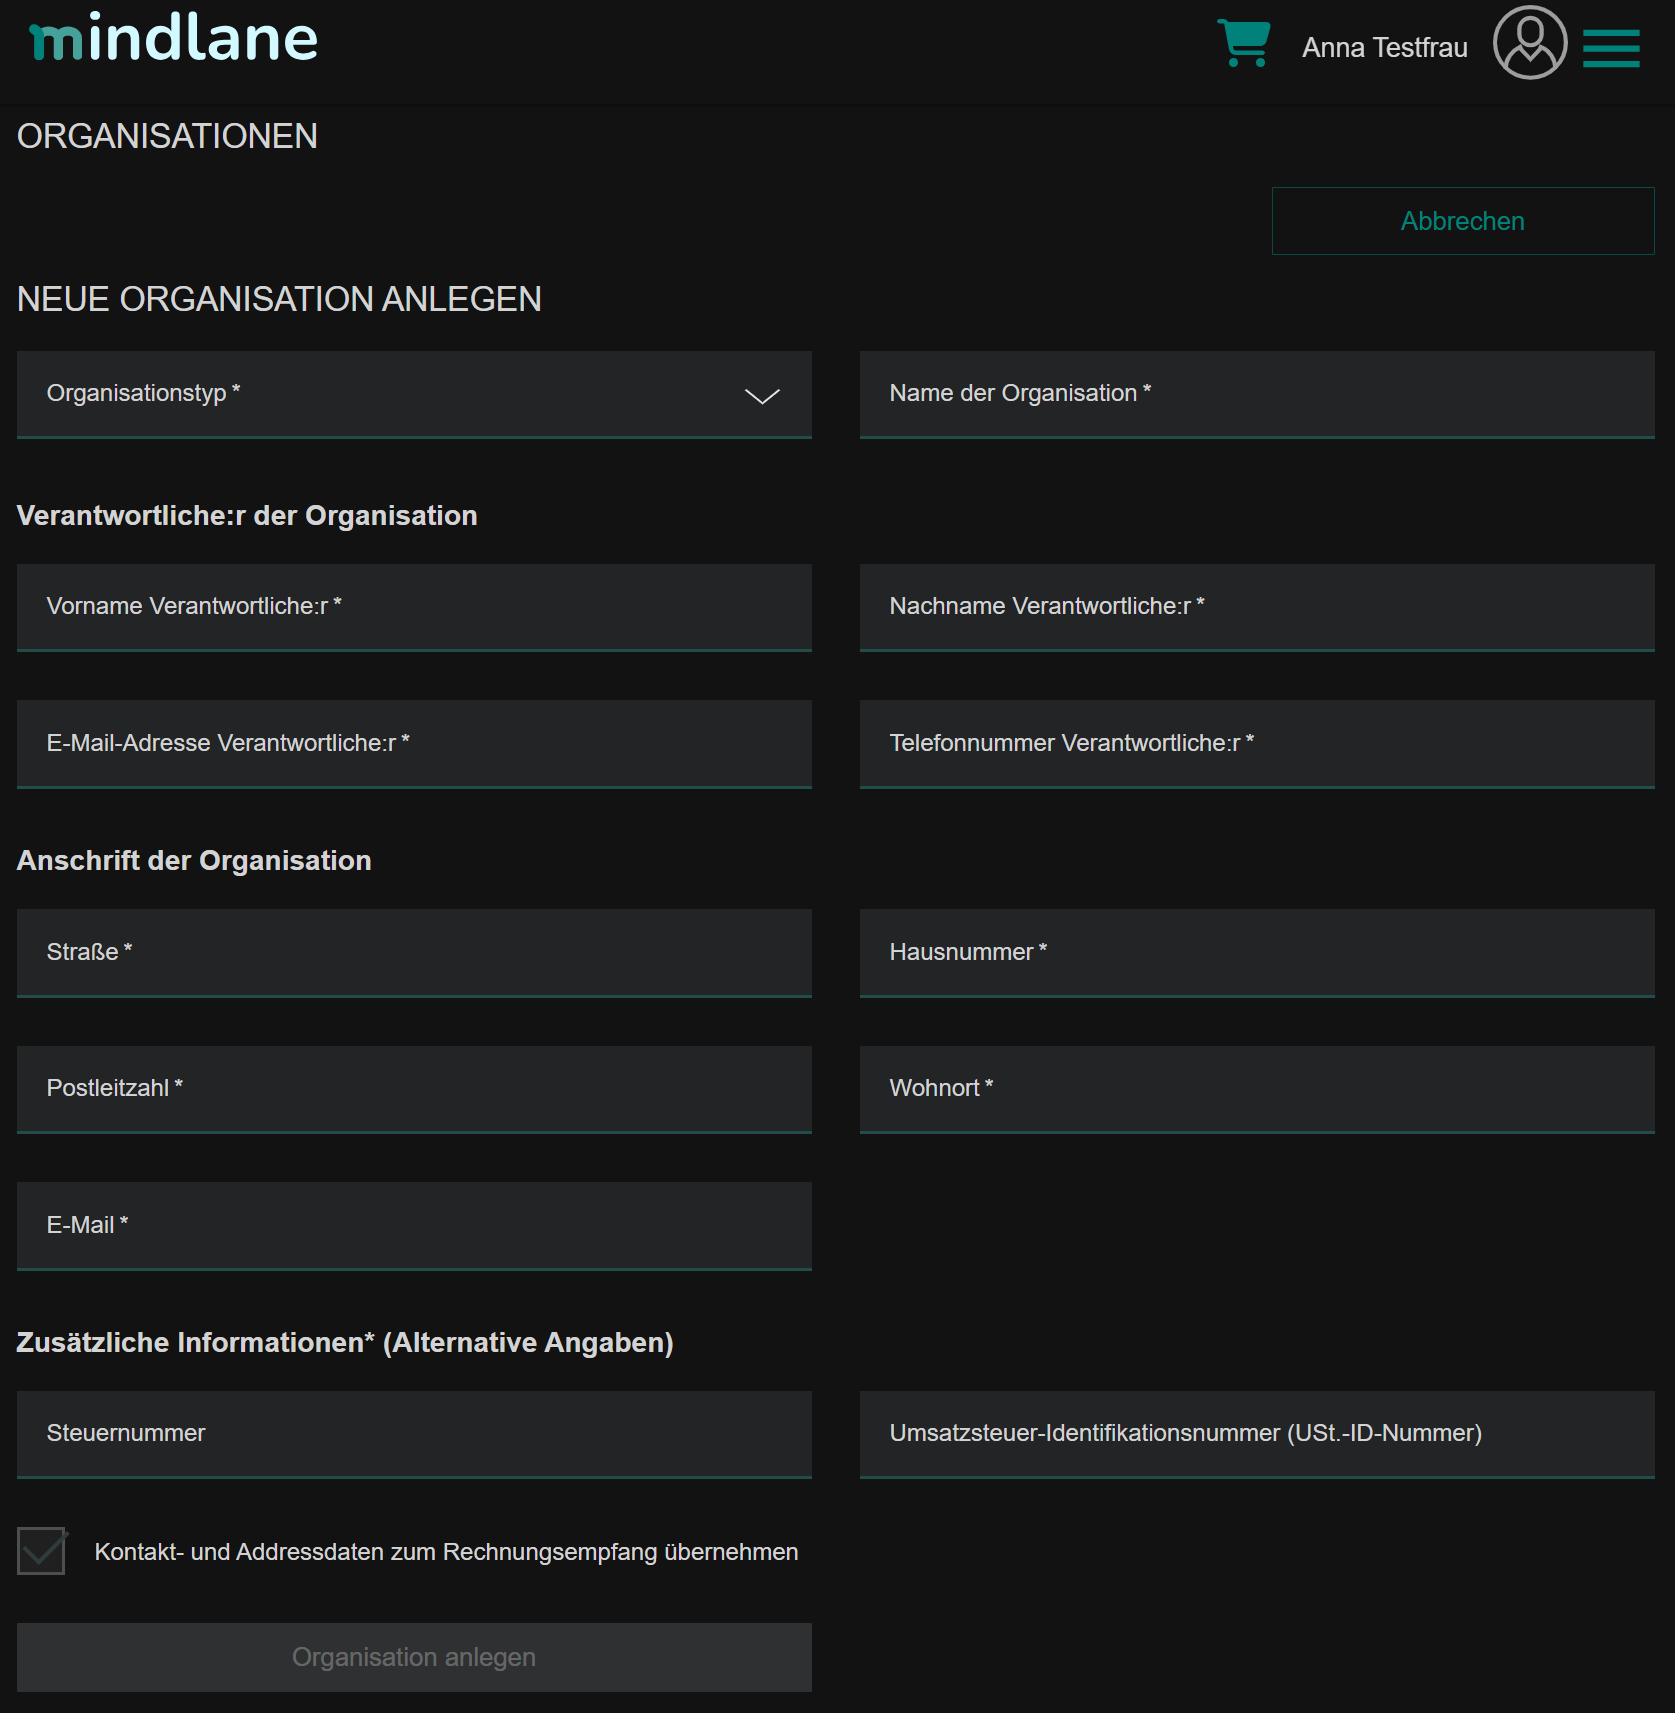Click the Straße input field

(x=414, y=953)
